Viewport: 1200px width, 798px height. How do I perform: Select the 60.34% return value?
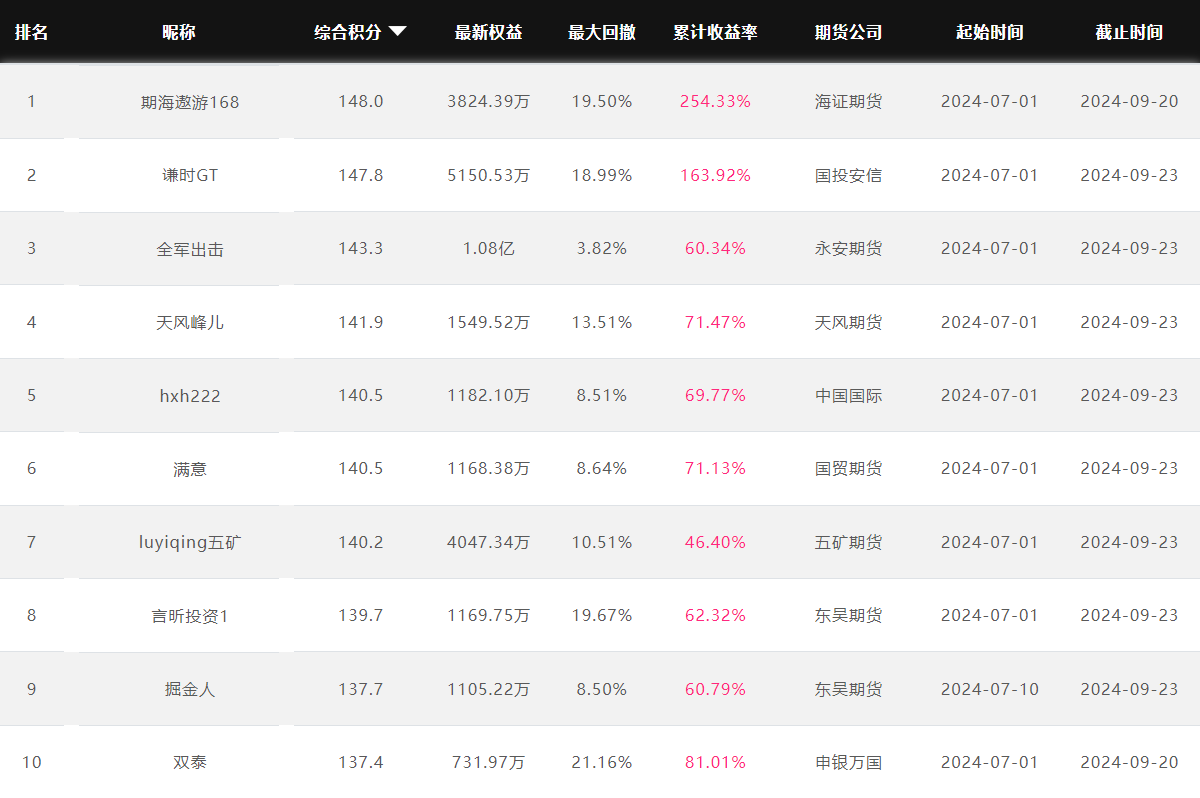[x=715, y=249]
